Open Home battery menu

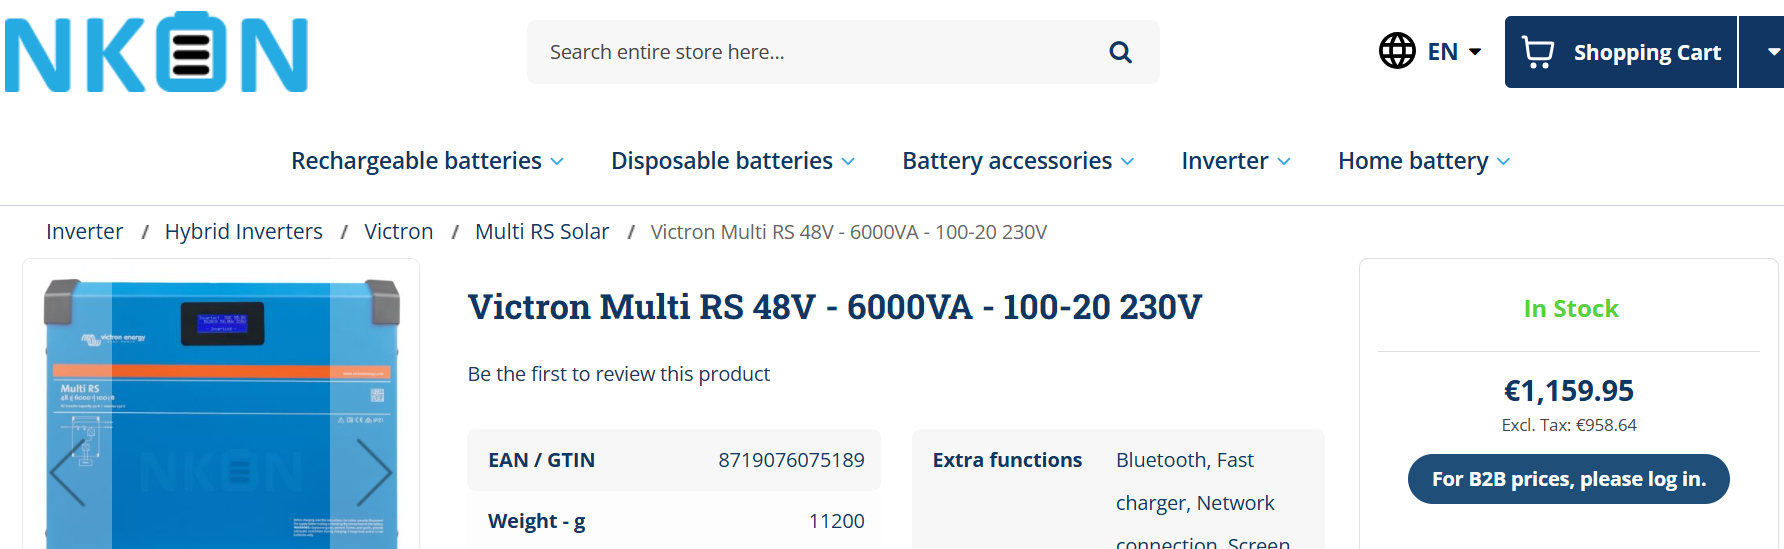(x=1423, y=161)
